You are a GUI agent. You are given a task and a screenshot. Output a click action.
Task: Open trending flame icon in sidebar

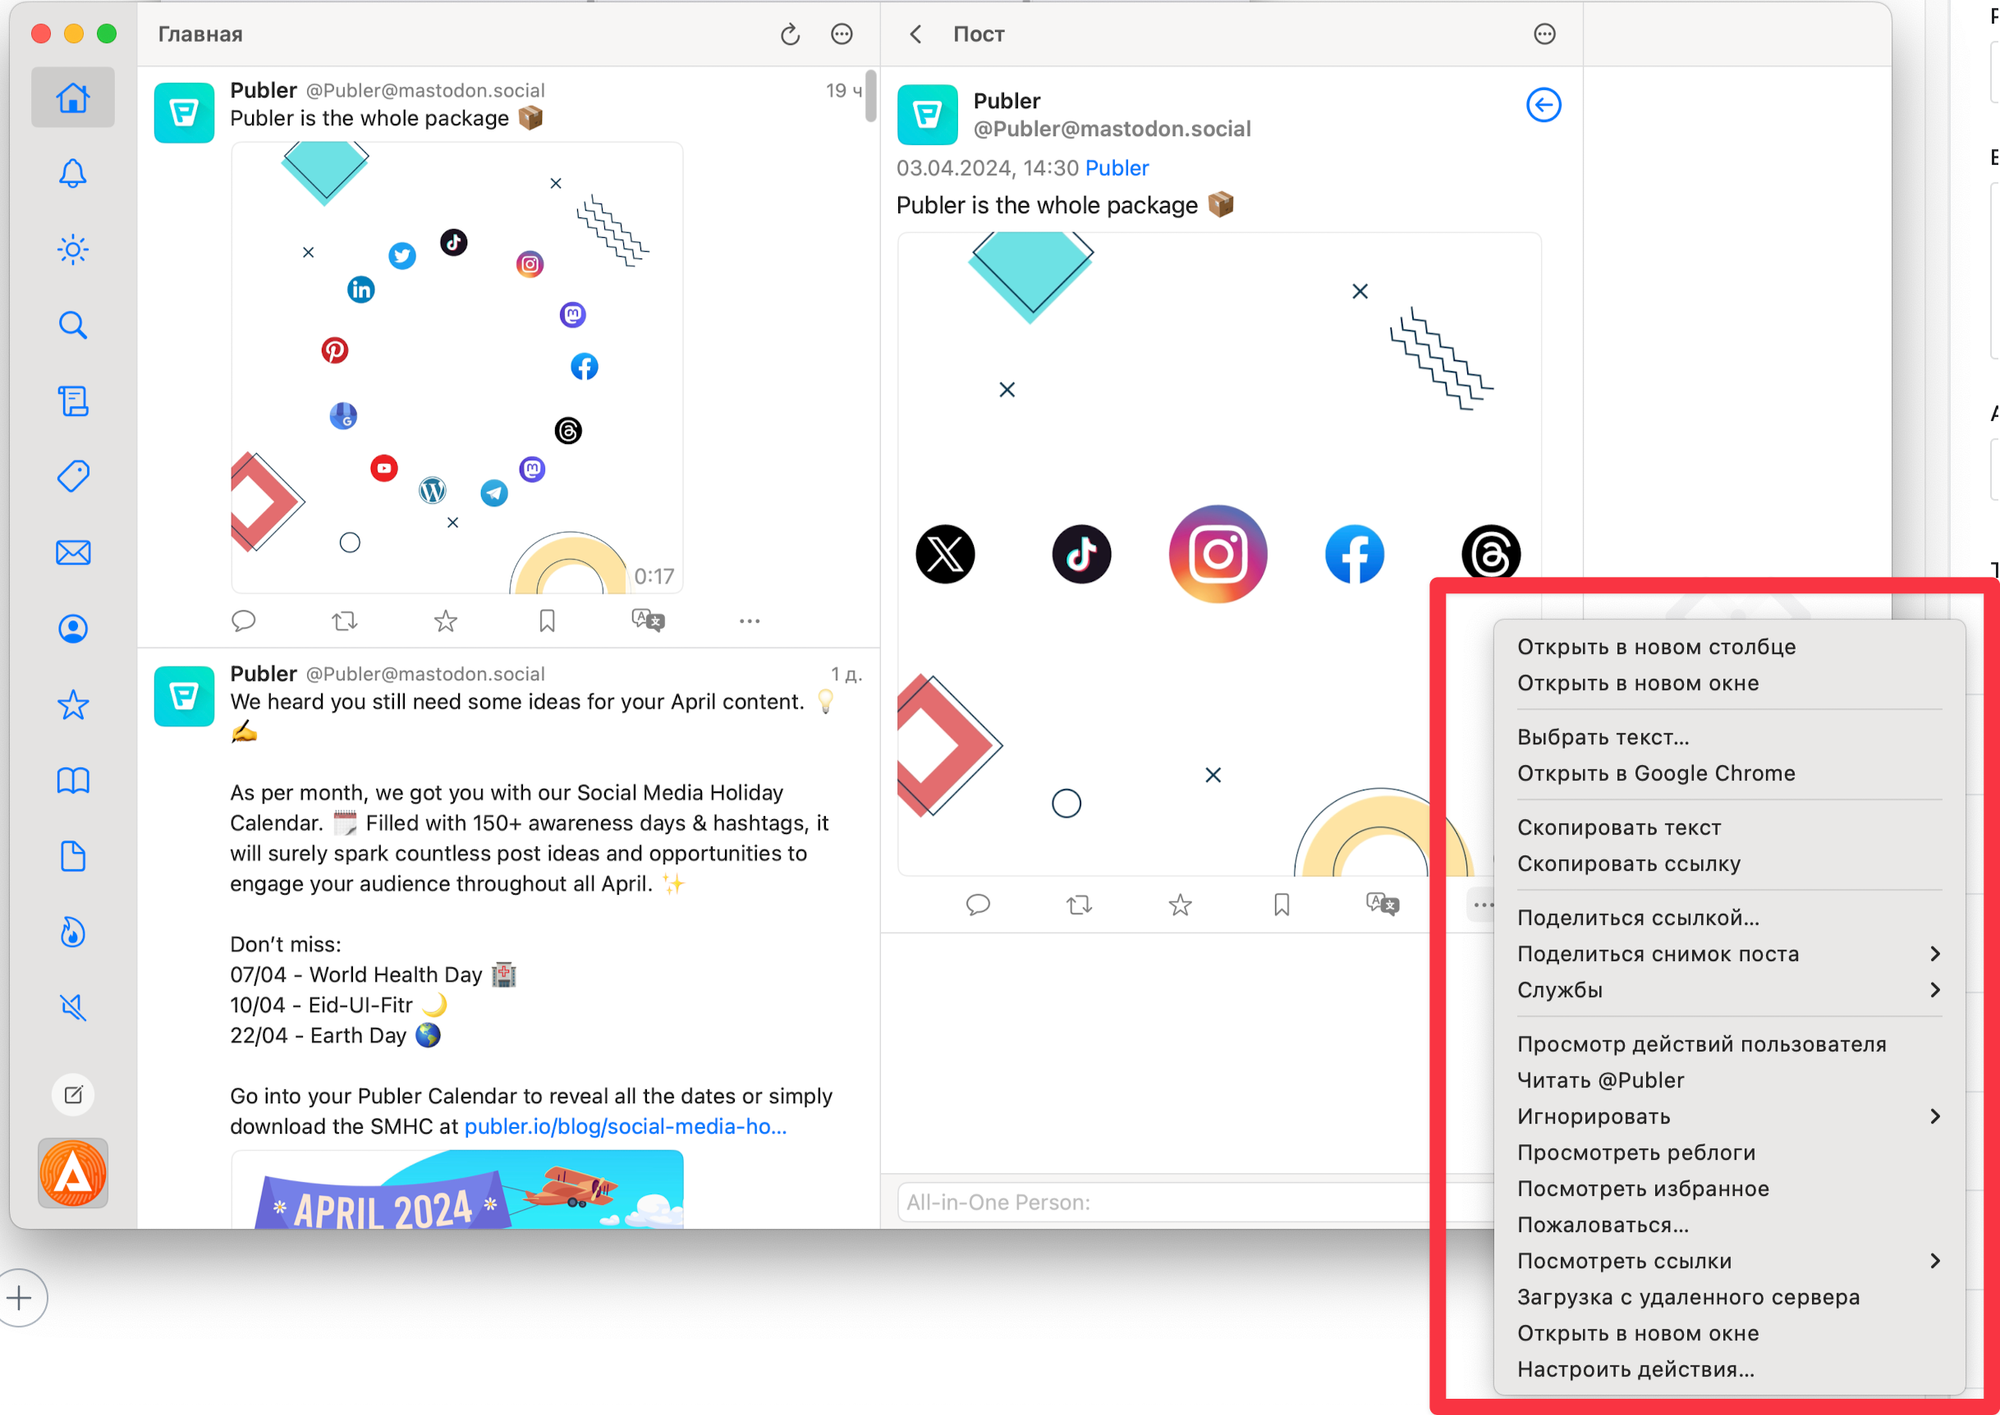73,932
